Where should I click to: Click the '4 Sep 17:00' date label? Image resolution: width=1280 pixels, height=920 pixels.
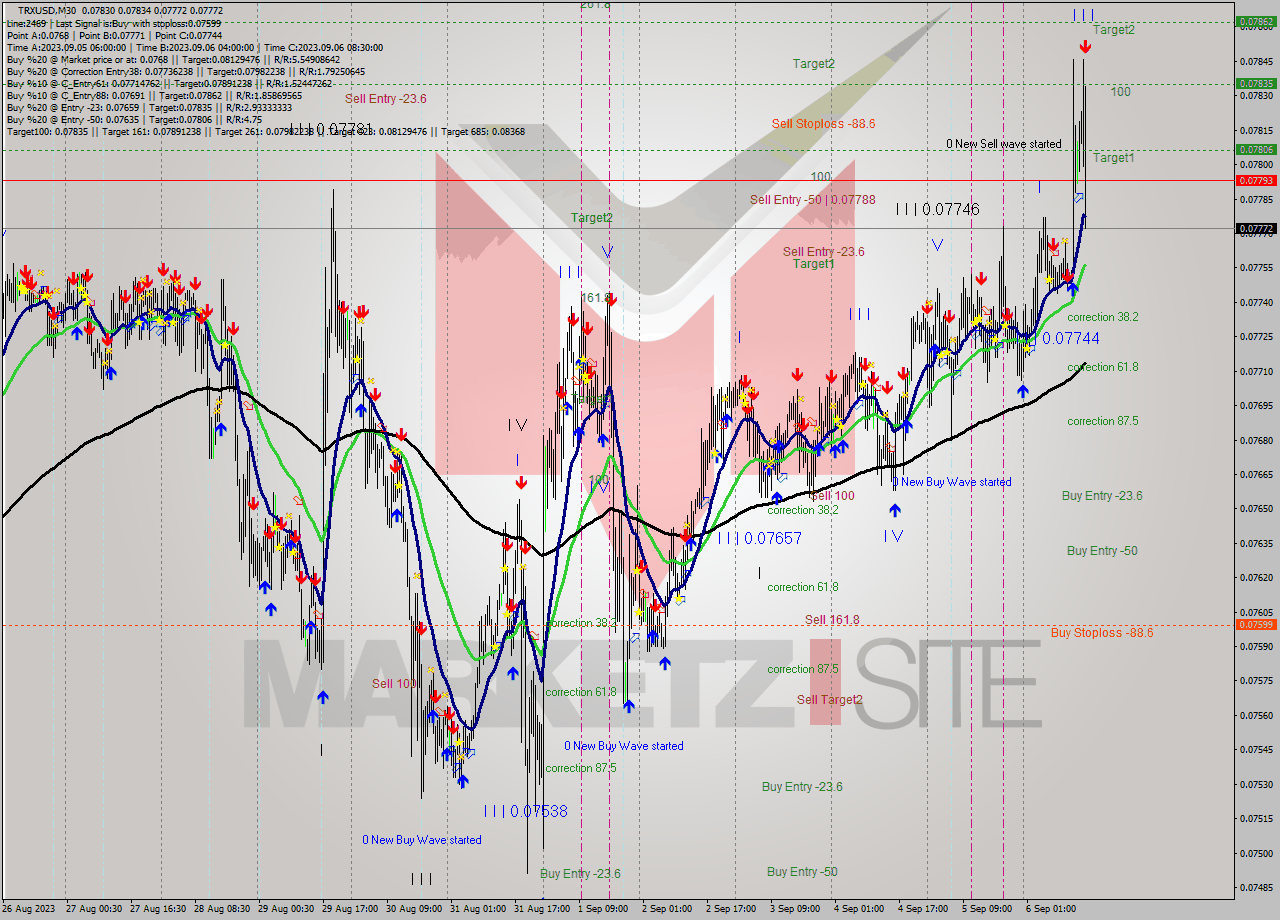[924, 909]
